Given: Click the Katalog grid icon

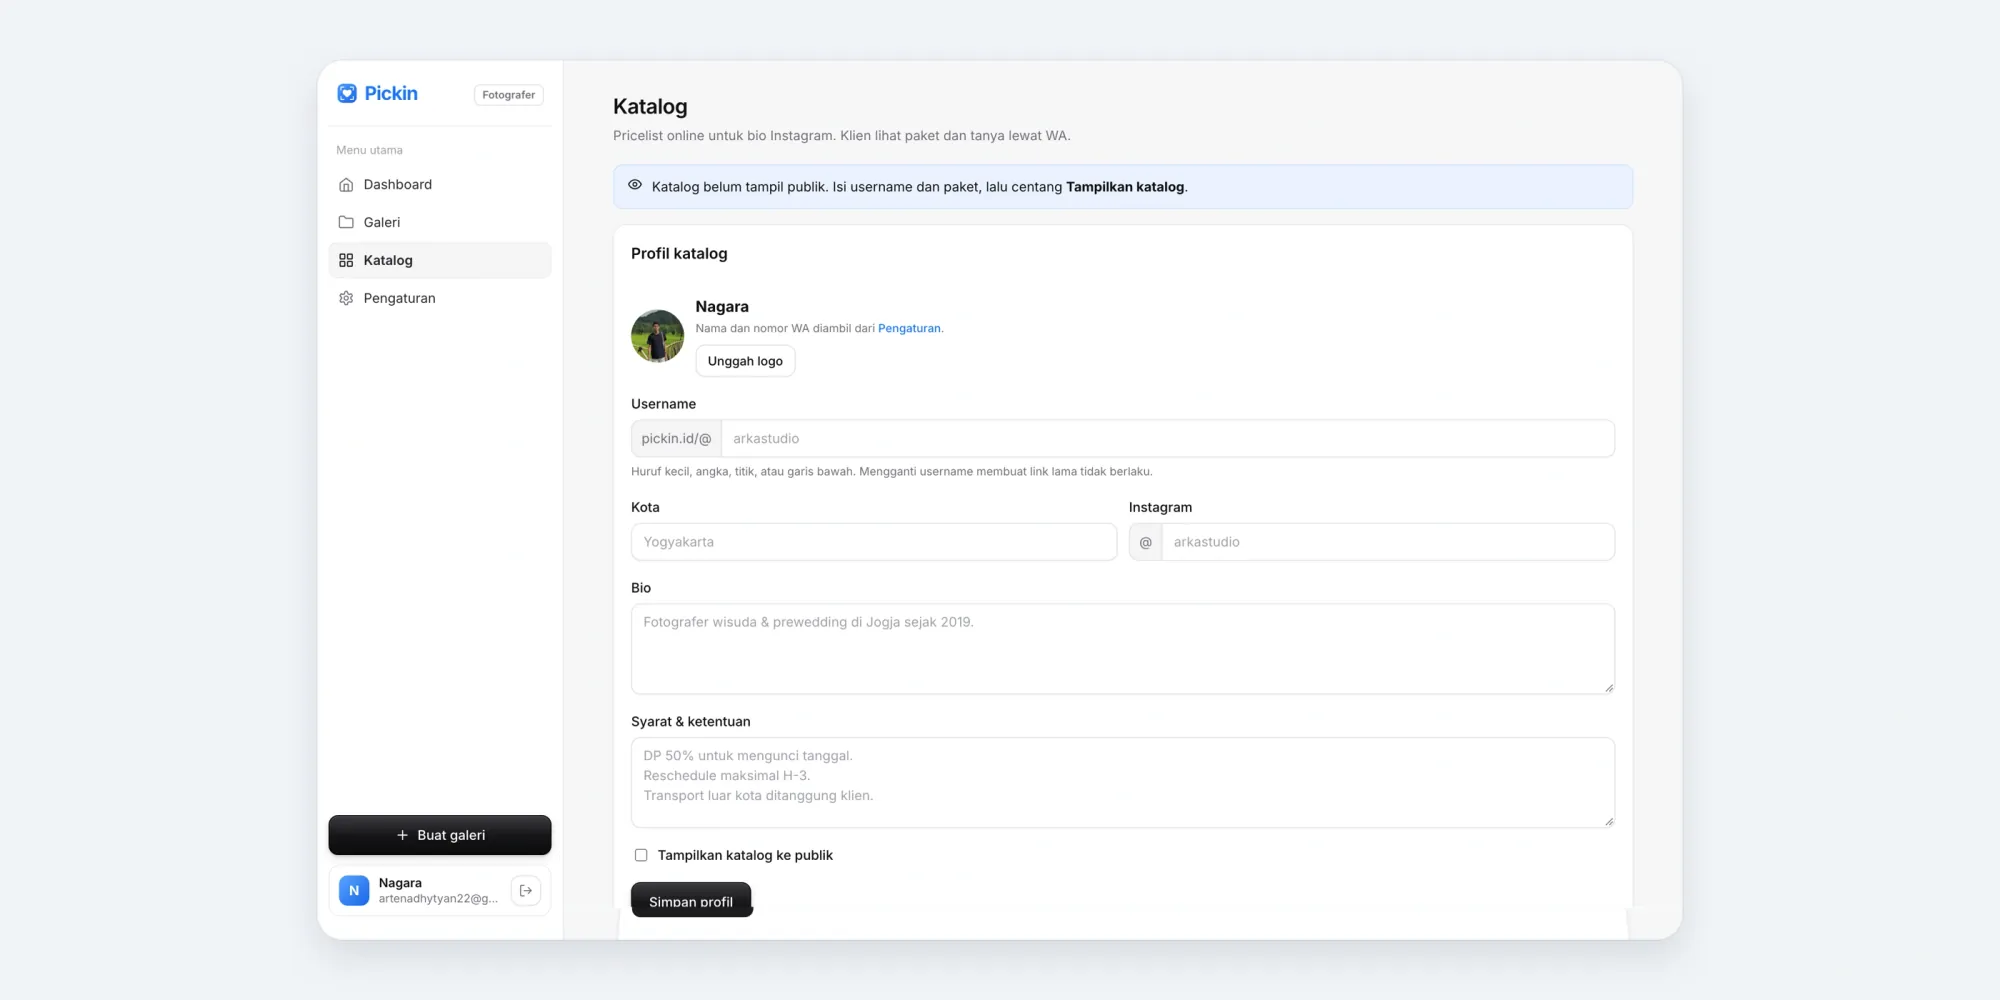Looking at the screenshot, I should (346, 260).
